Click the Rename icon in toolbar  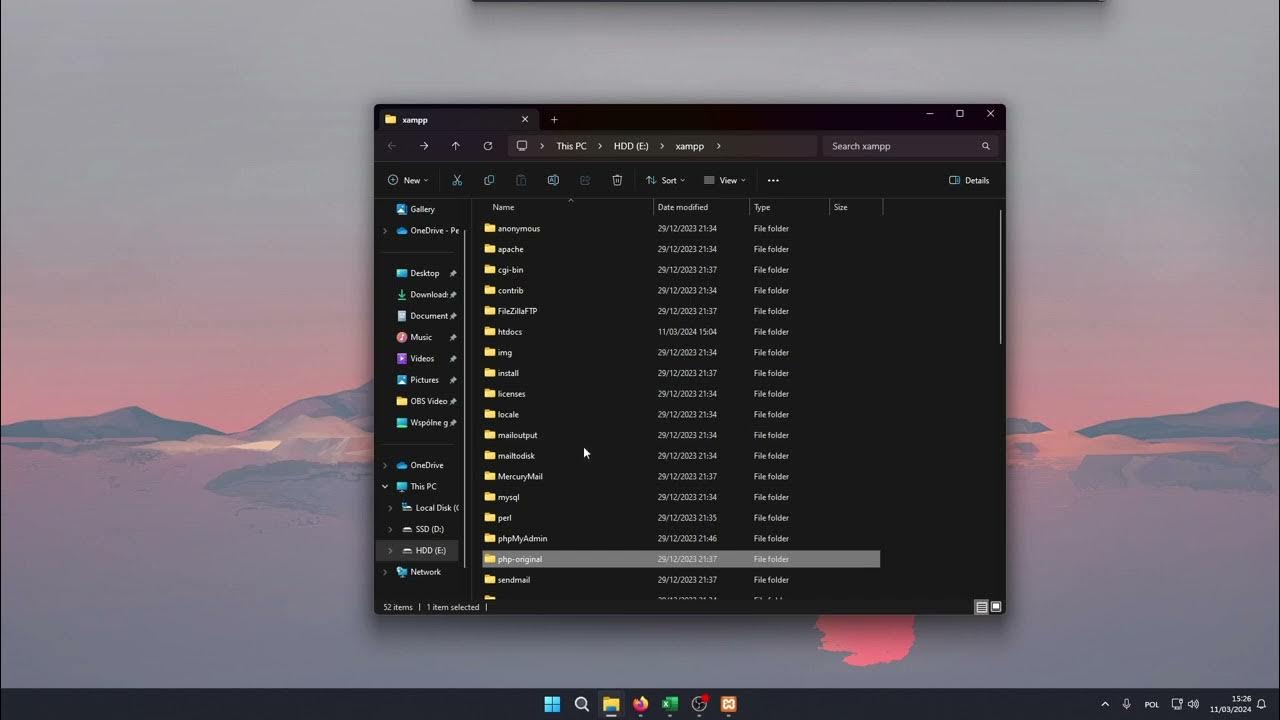click(x=553, y=180)
